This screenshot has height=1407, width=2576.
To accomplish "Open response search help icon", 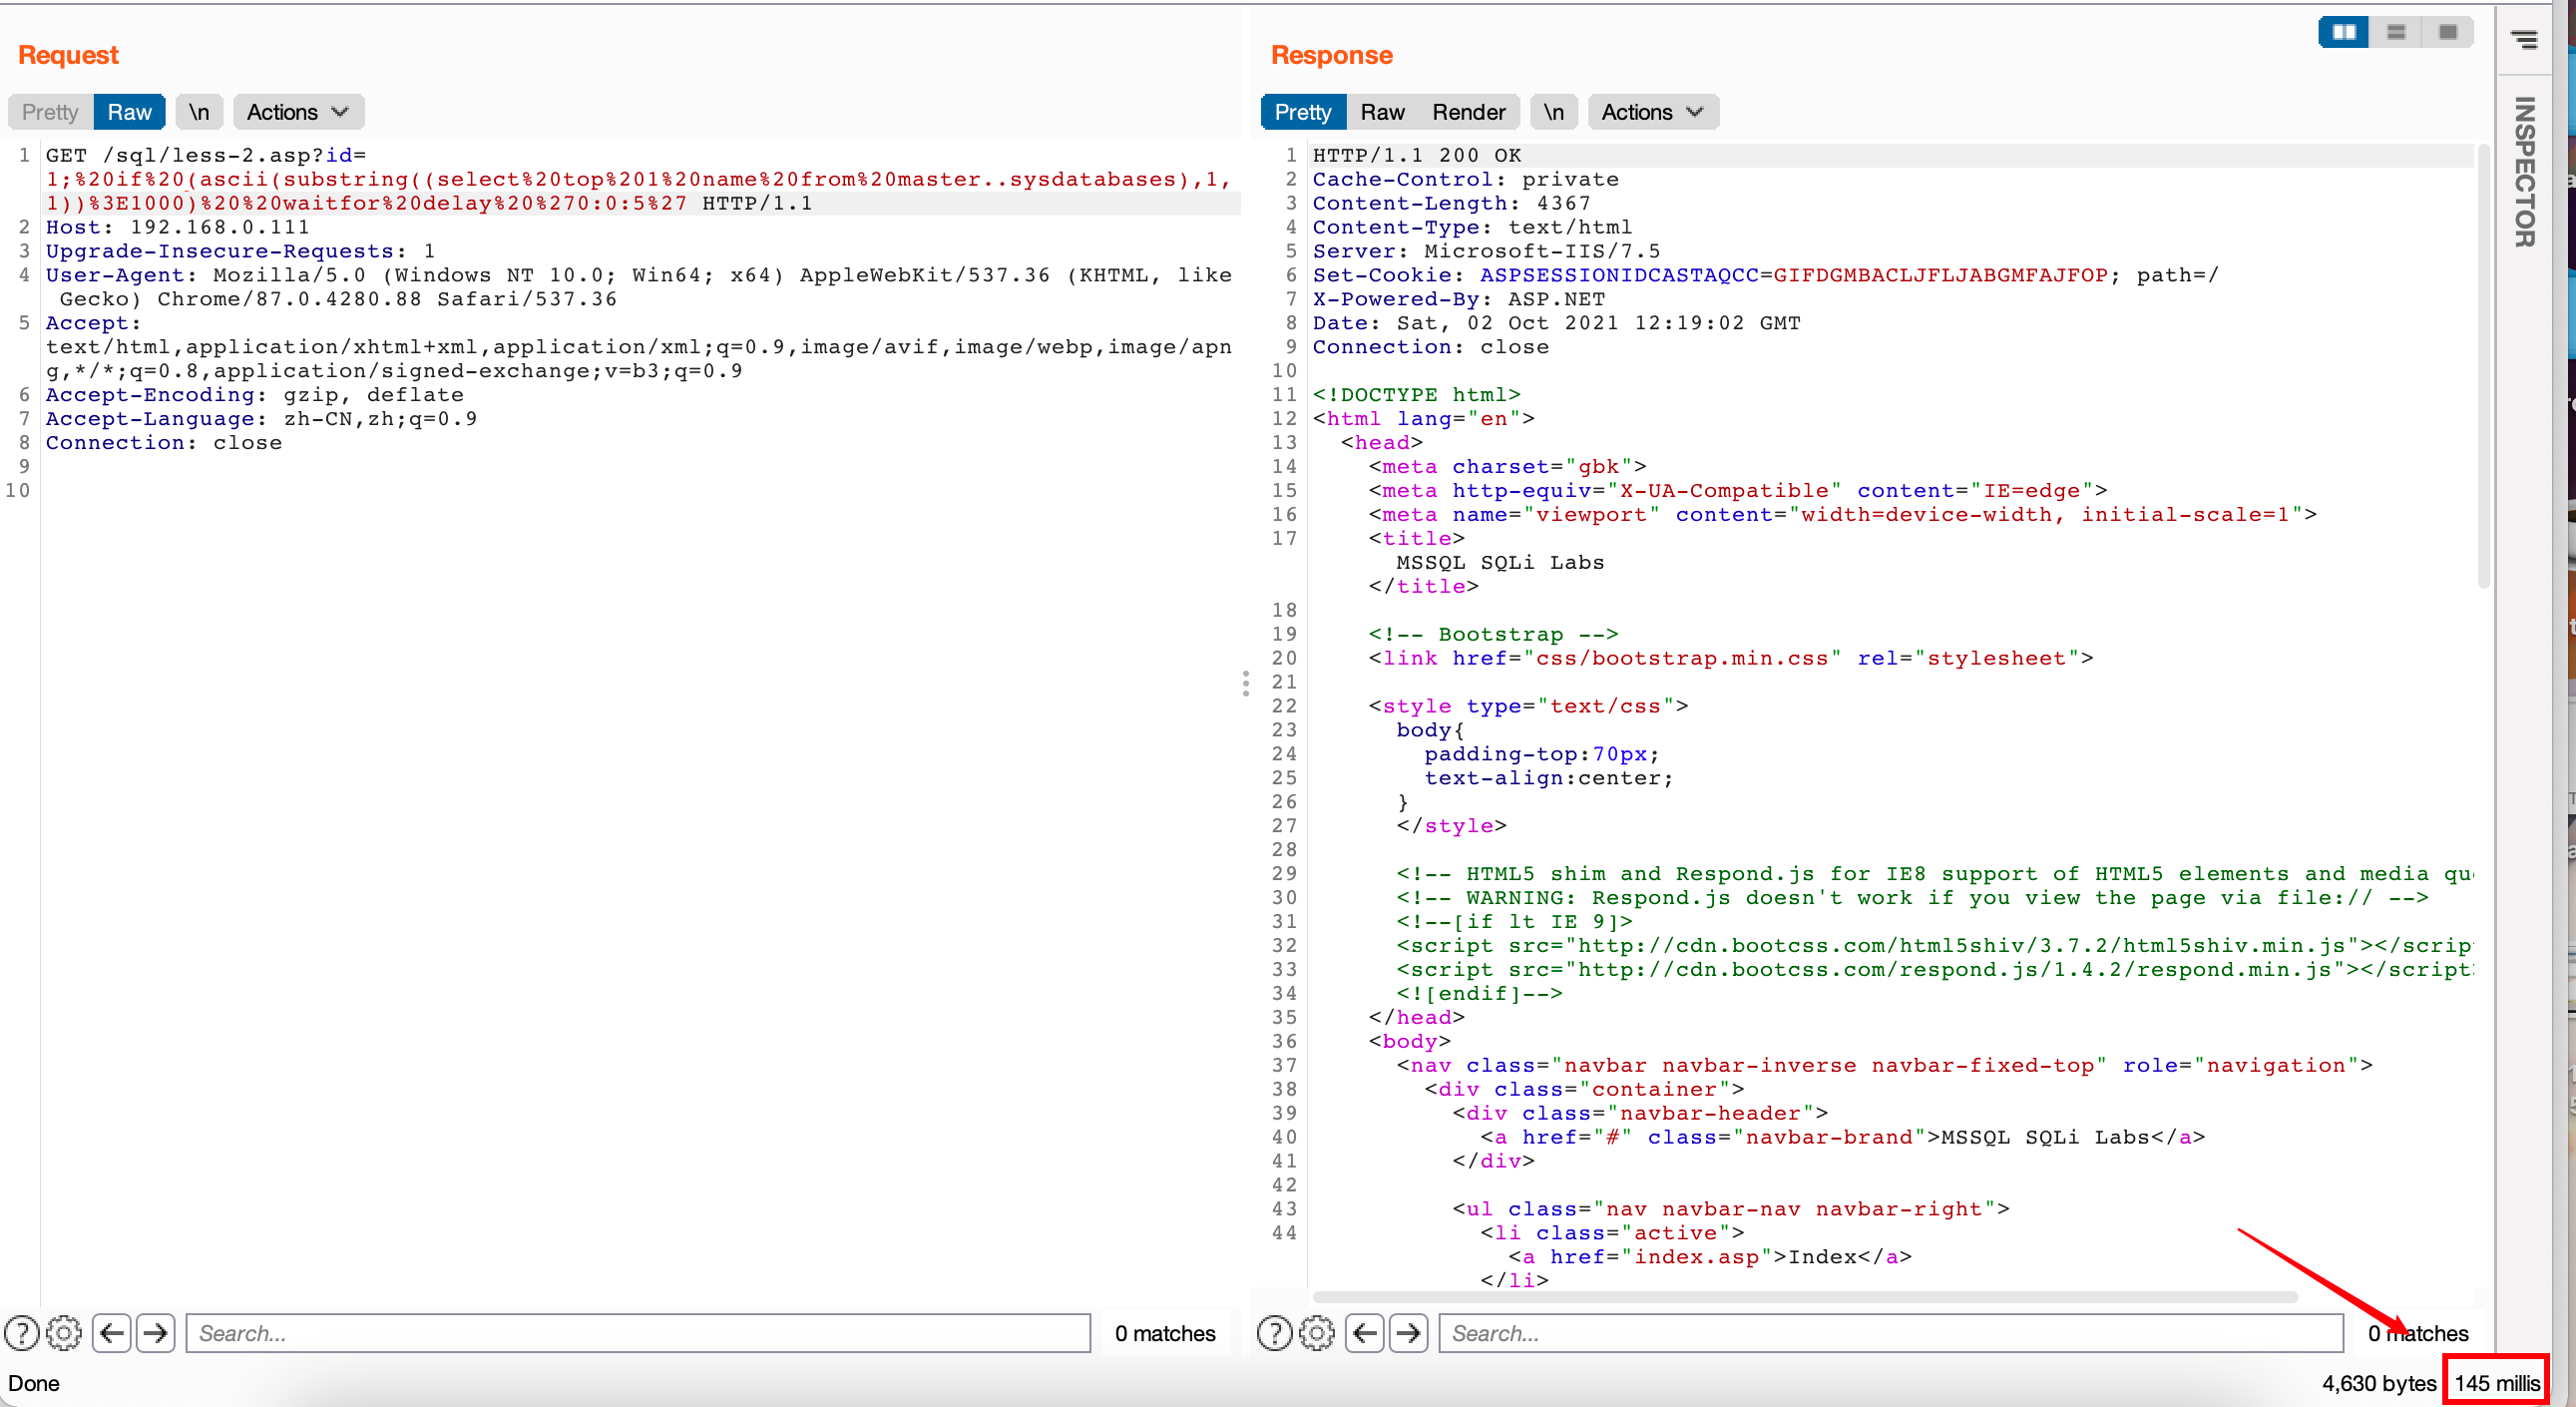I will [x=1274, y=1333].
